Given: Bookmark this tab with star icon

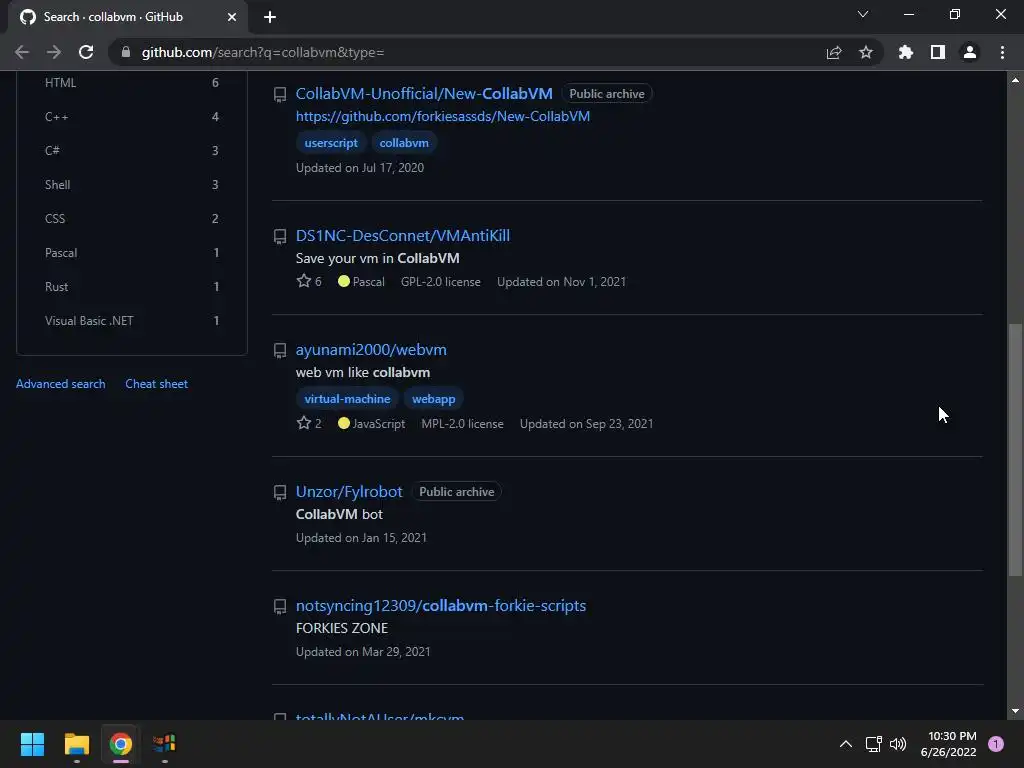Looking at the screenshot, I should (866, 52).
